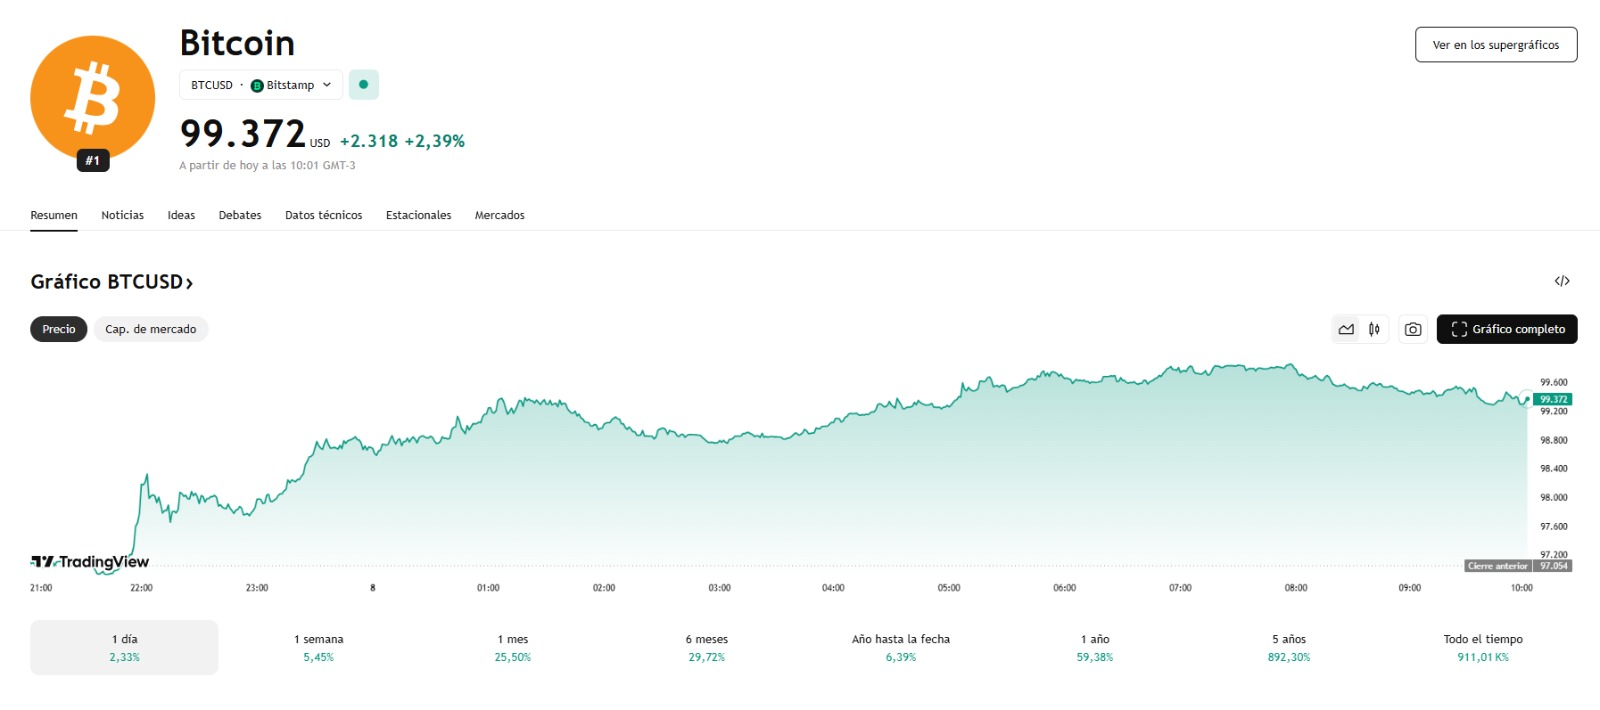Screen dimensions: 1600x710
Task: Open the BTCUSD Bitstamp exchange dropdown
Action: tap(261, 85)
